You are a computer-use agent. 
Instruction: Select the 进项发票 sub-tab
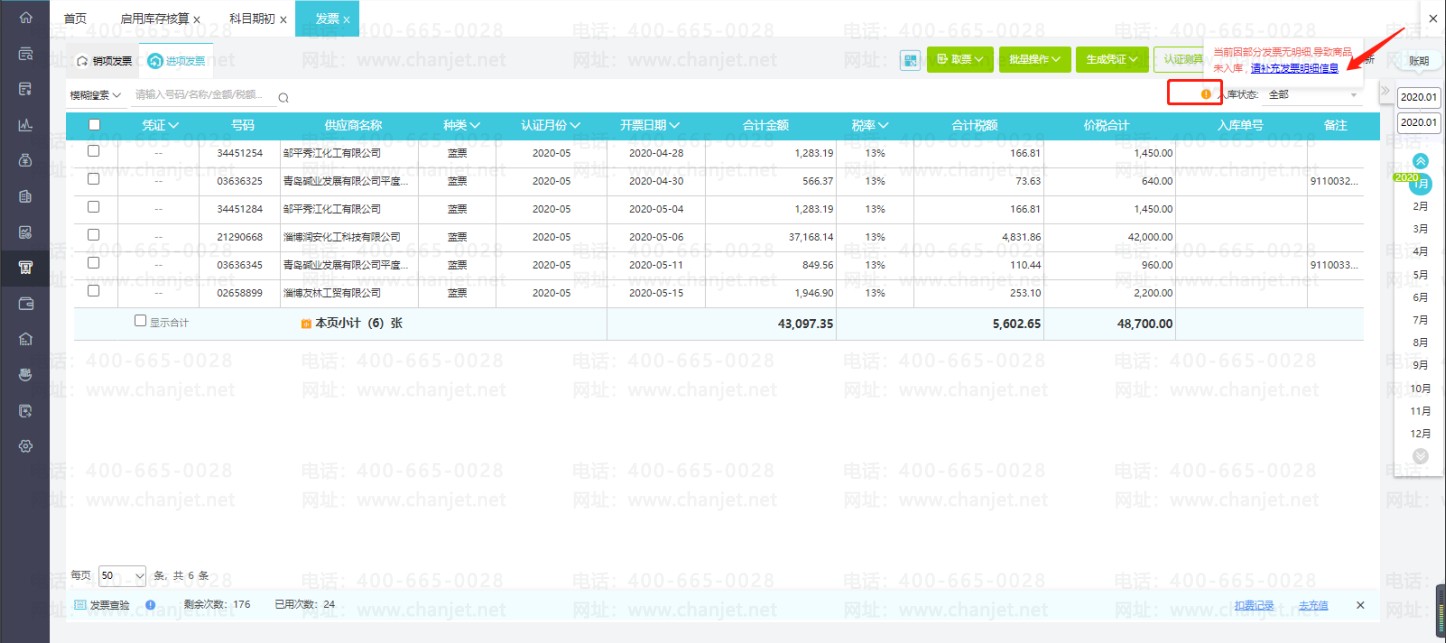[177, 61]
